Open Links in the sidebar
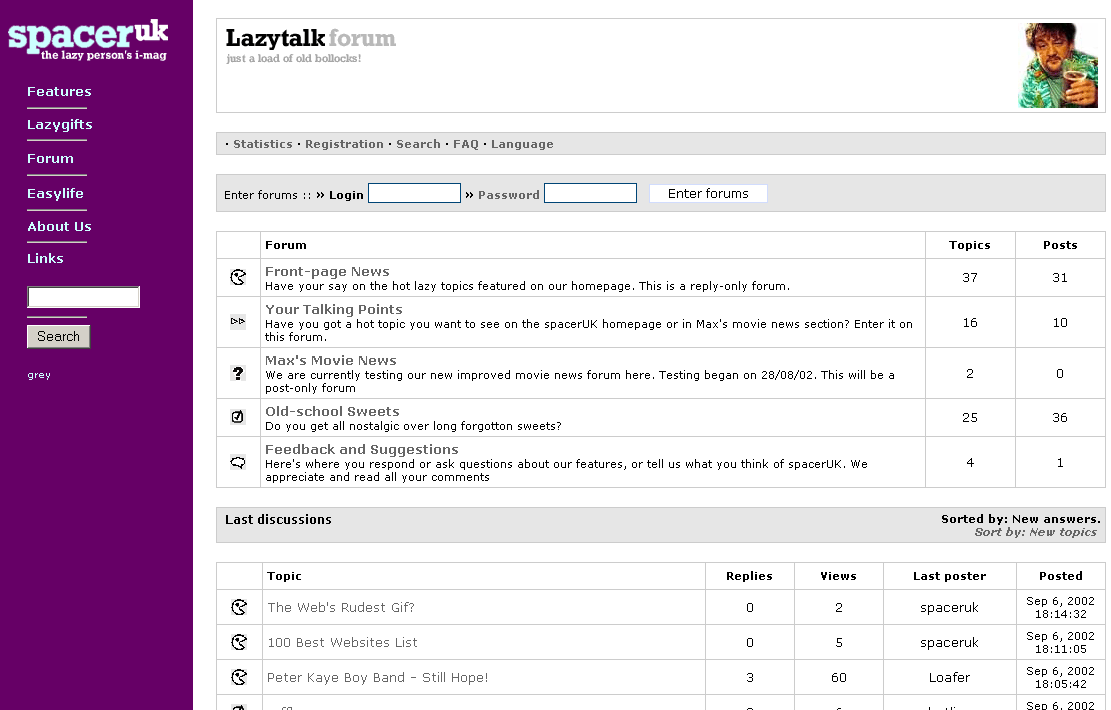The image size is (1111, 710). tap(45, 259)
